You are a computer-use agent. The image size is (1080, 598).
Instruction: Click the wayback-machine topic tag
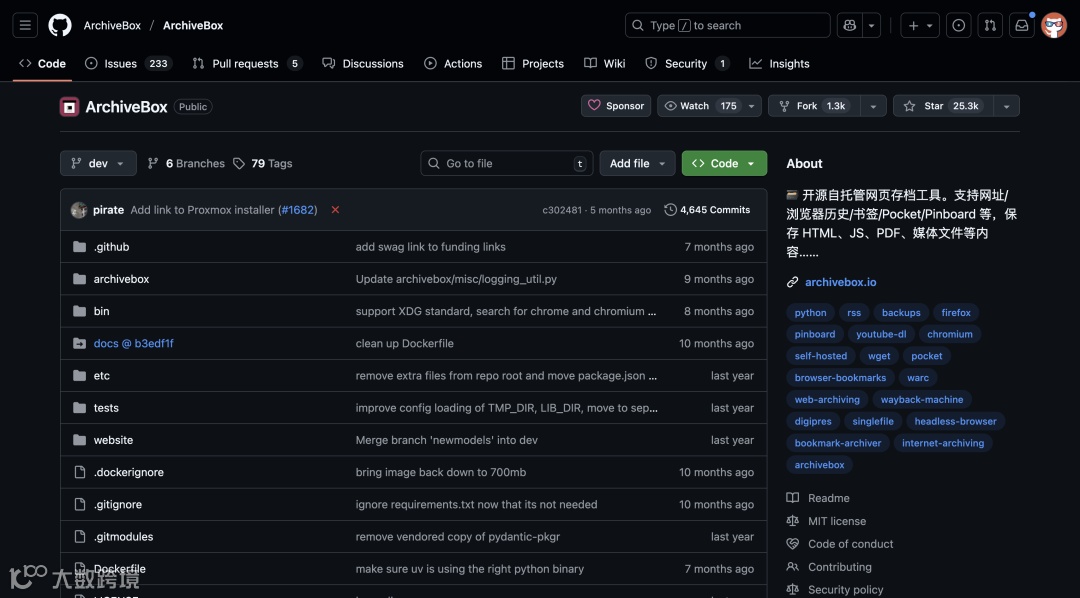[x=922, y=400]
